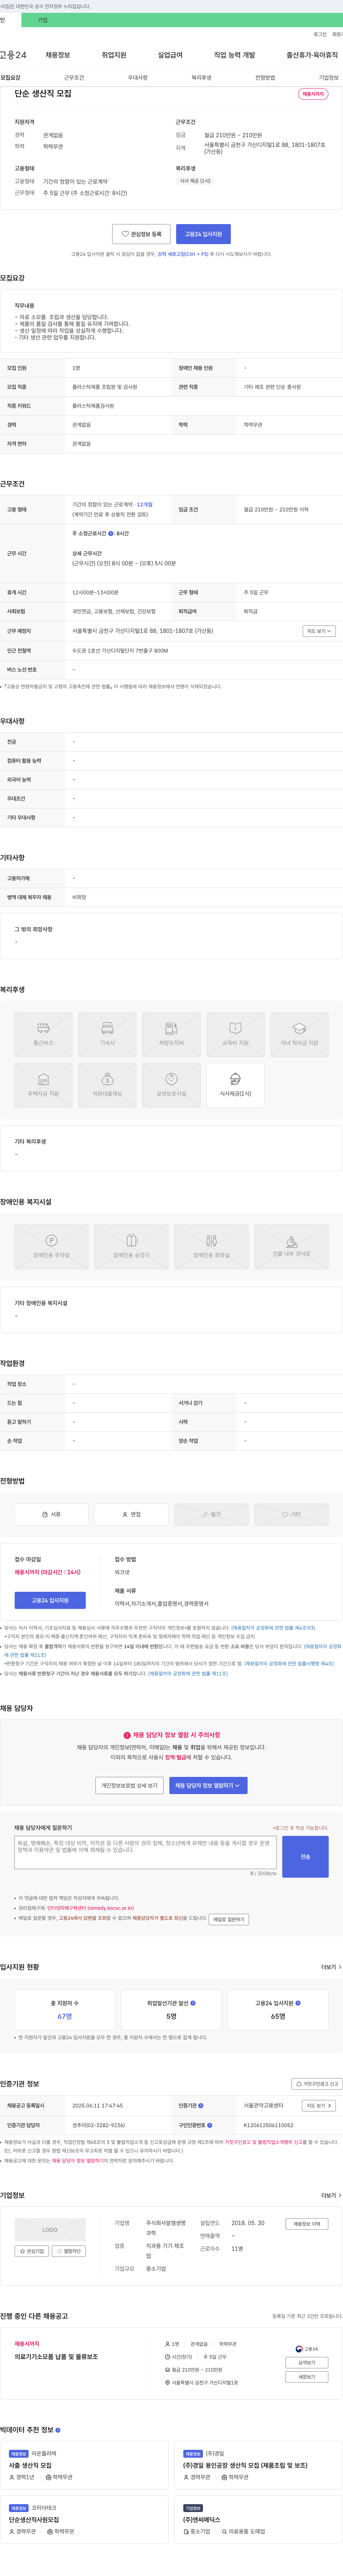Image resolution: width=343 pixels, height=2576 pixels.
Task: Click the disabled 기타 method box
Action: (x=291, y=1514)
